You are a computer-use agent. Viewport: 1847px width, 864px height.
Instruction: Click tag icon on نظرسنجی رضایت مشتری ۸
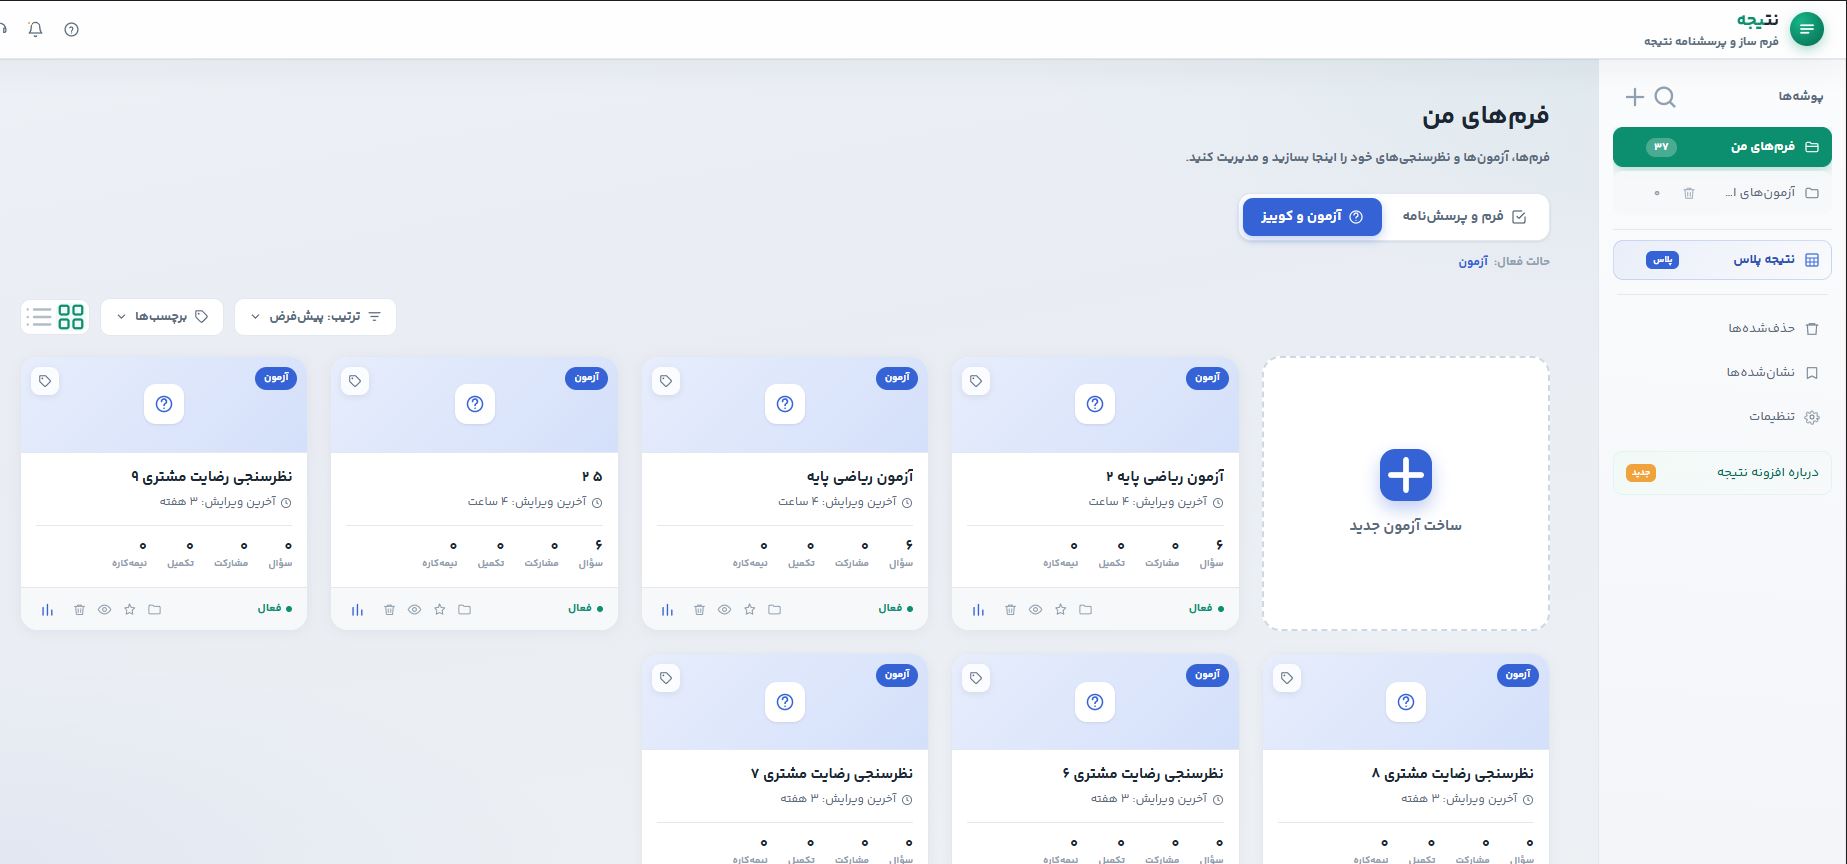click(1287, 678)
